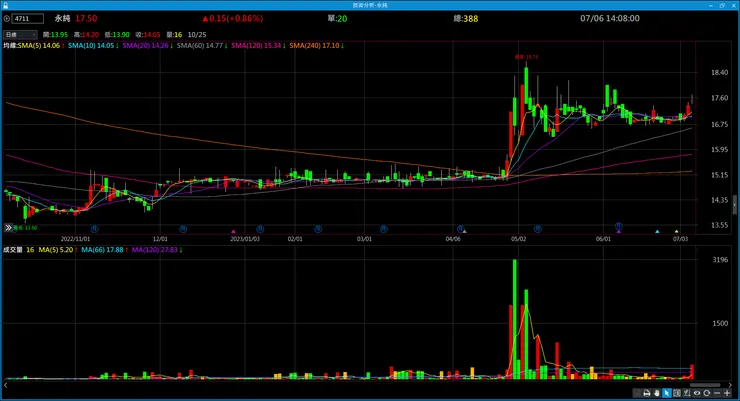Screen dimensions: 740x401
Task: Open the 日線 period dropdown
Action: (x=20, y=34)
